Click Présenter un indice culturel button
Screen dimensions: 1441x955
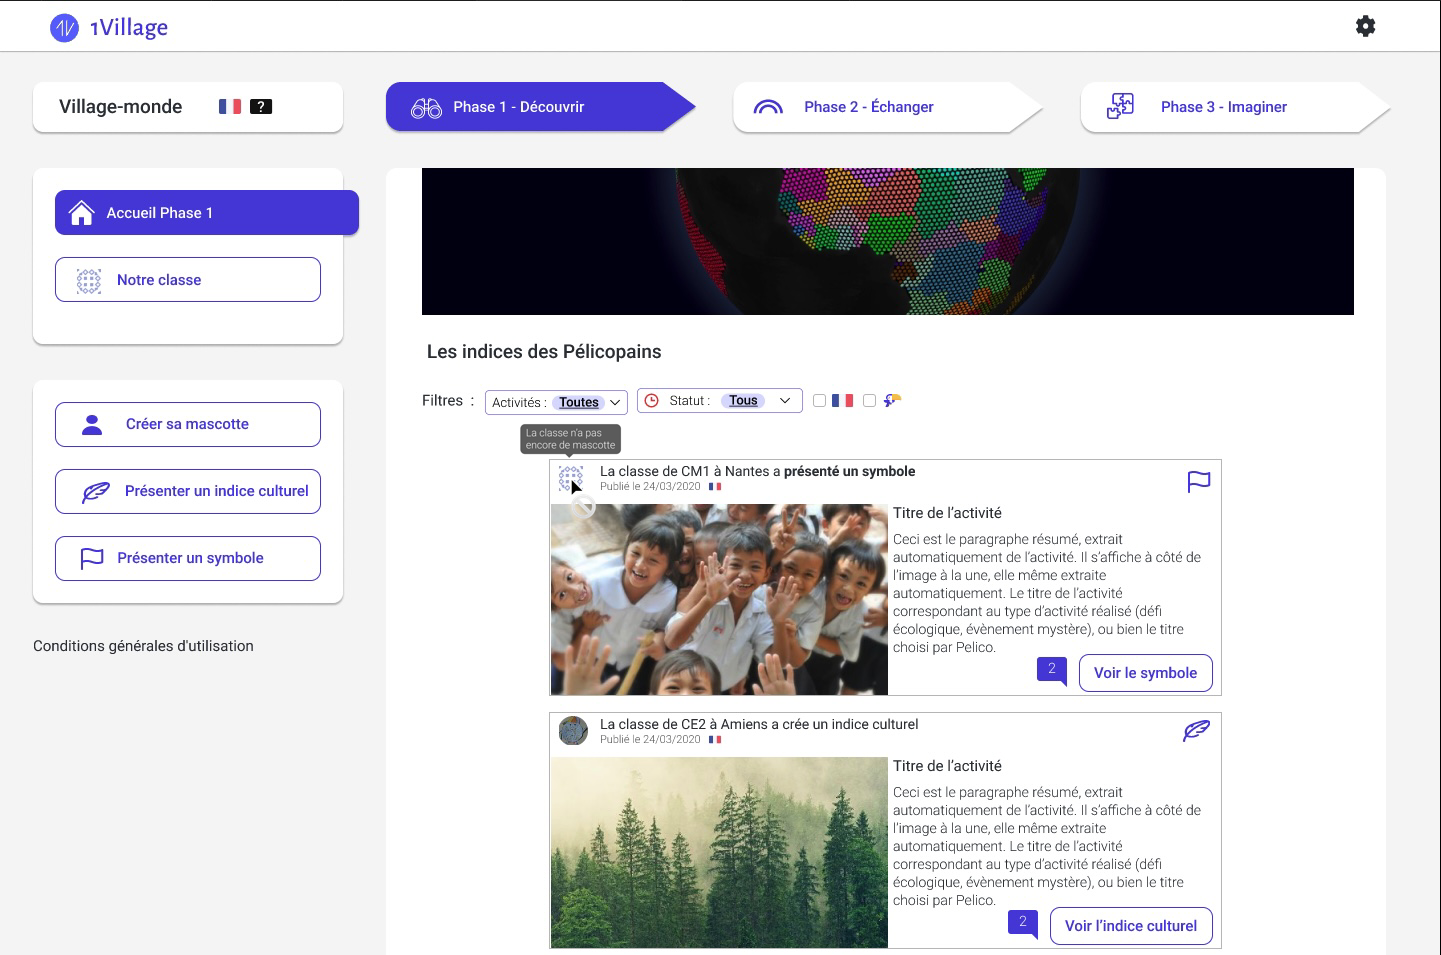188,492
